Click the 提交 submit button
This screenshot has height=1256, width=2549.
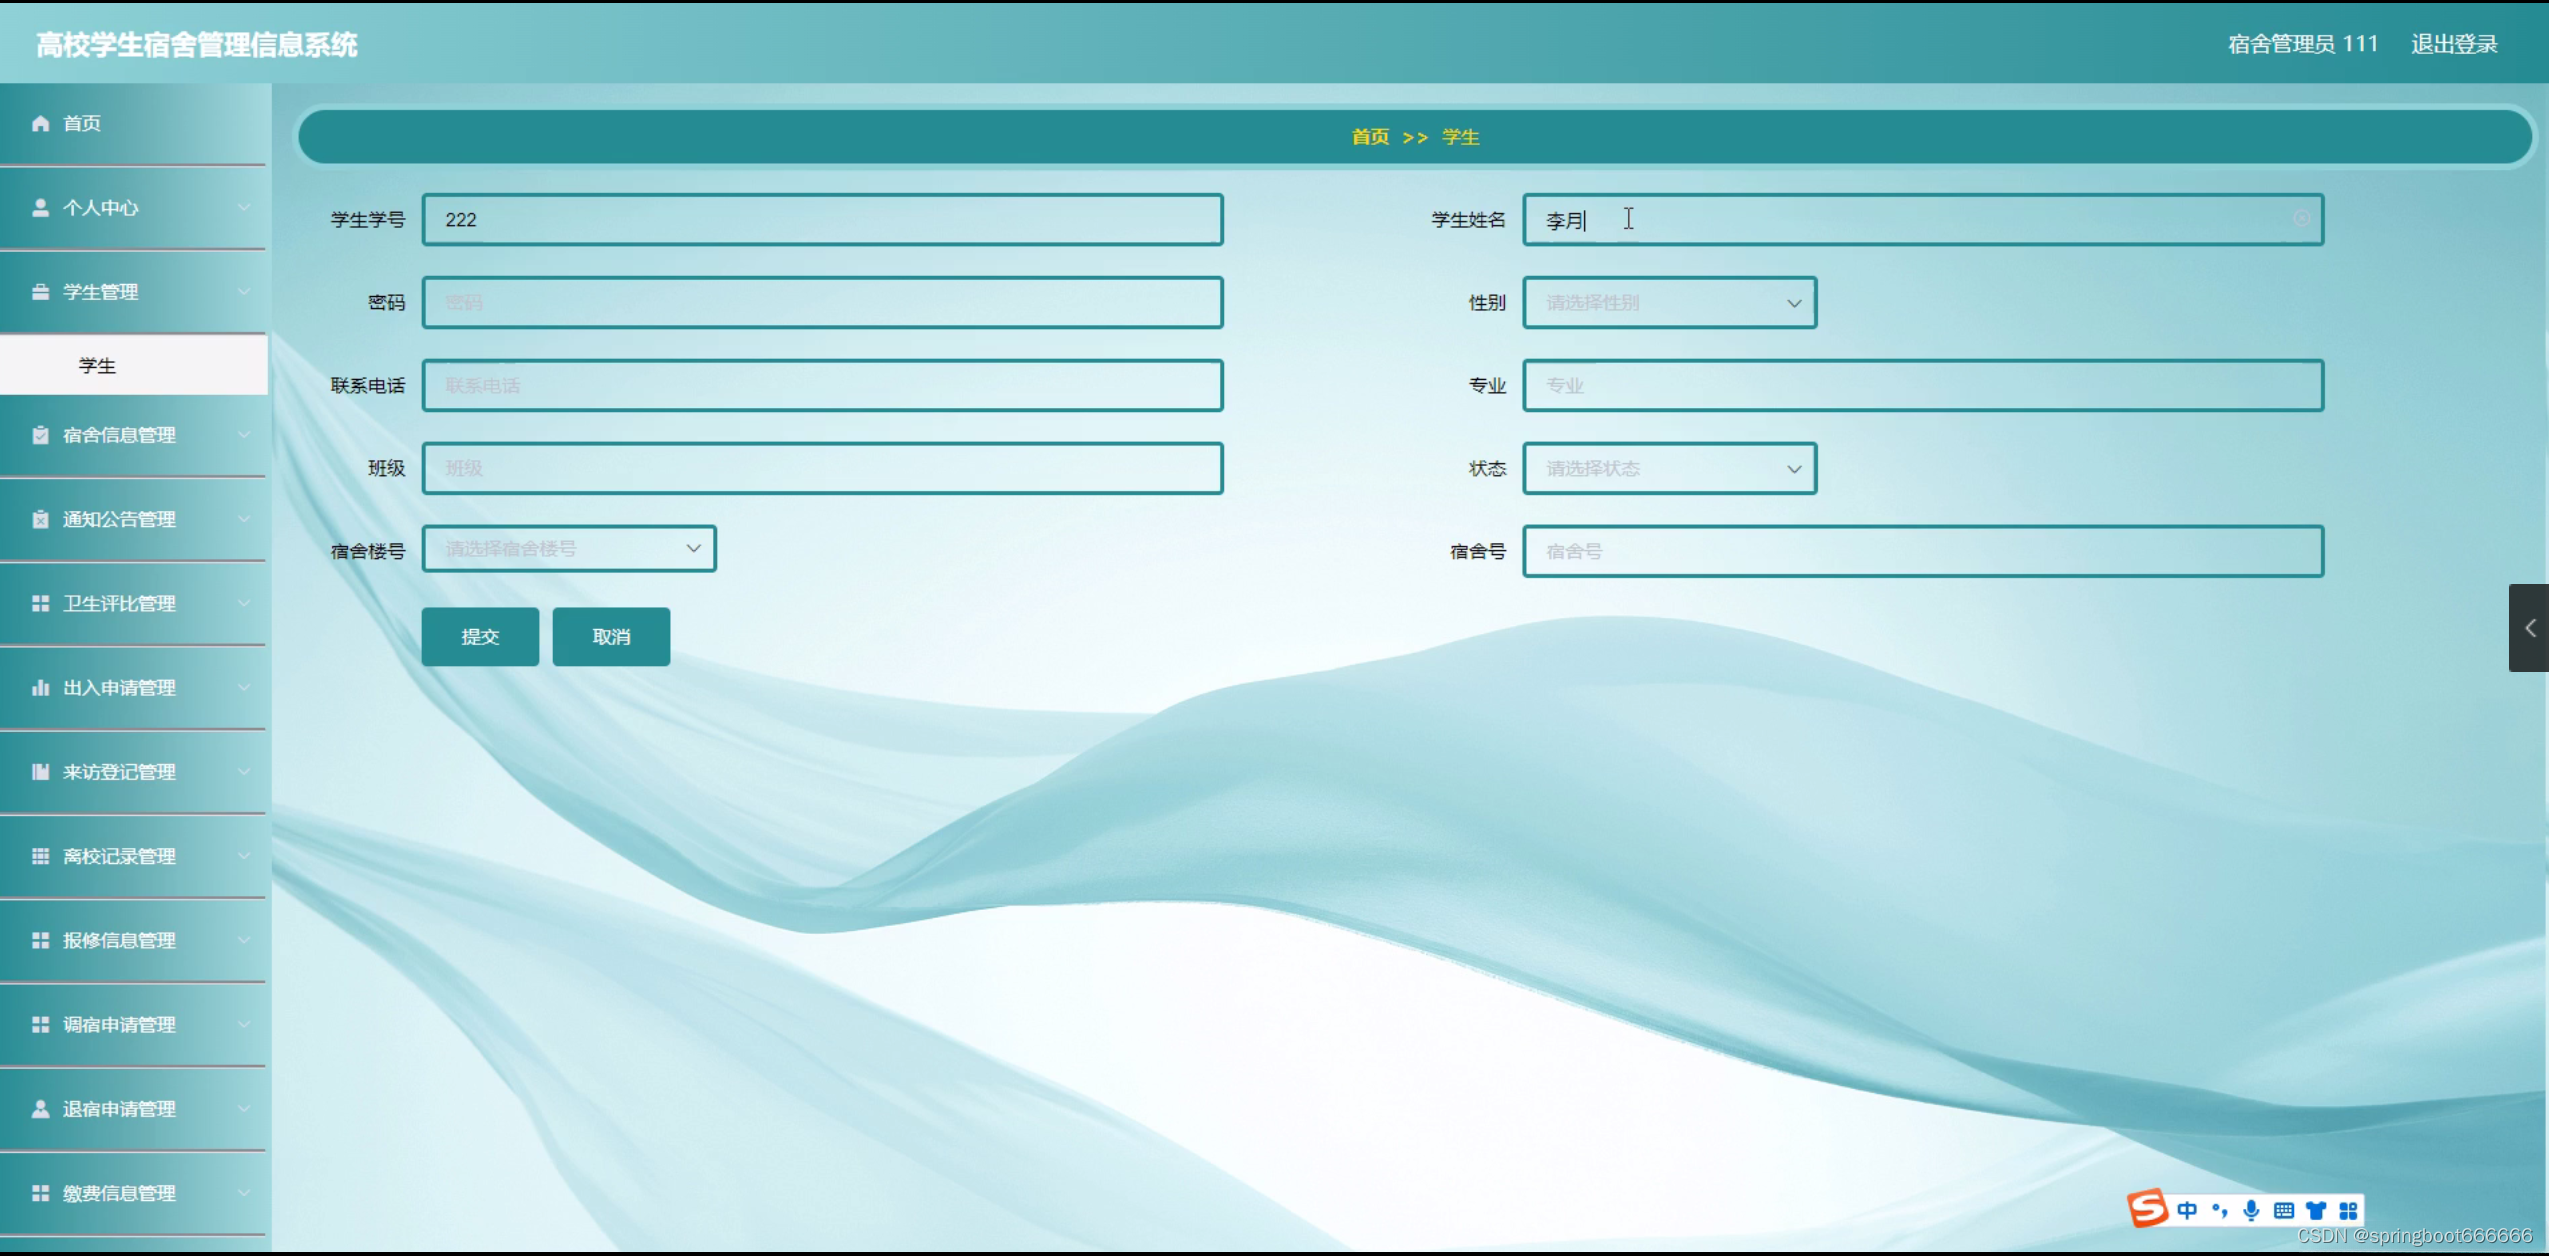coord(479,636)
